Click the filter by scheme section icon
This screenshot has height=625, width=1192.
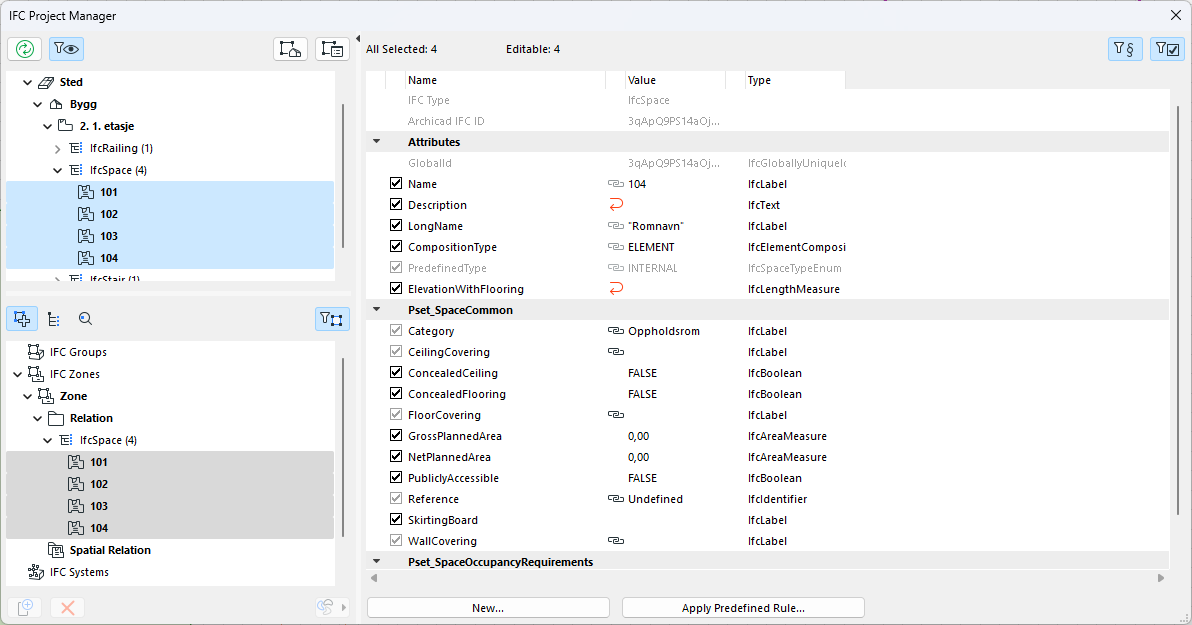(x=1125, y=49)
